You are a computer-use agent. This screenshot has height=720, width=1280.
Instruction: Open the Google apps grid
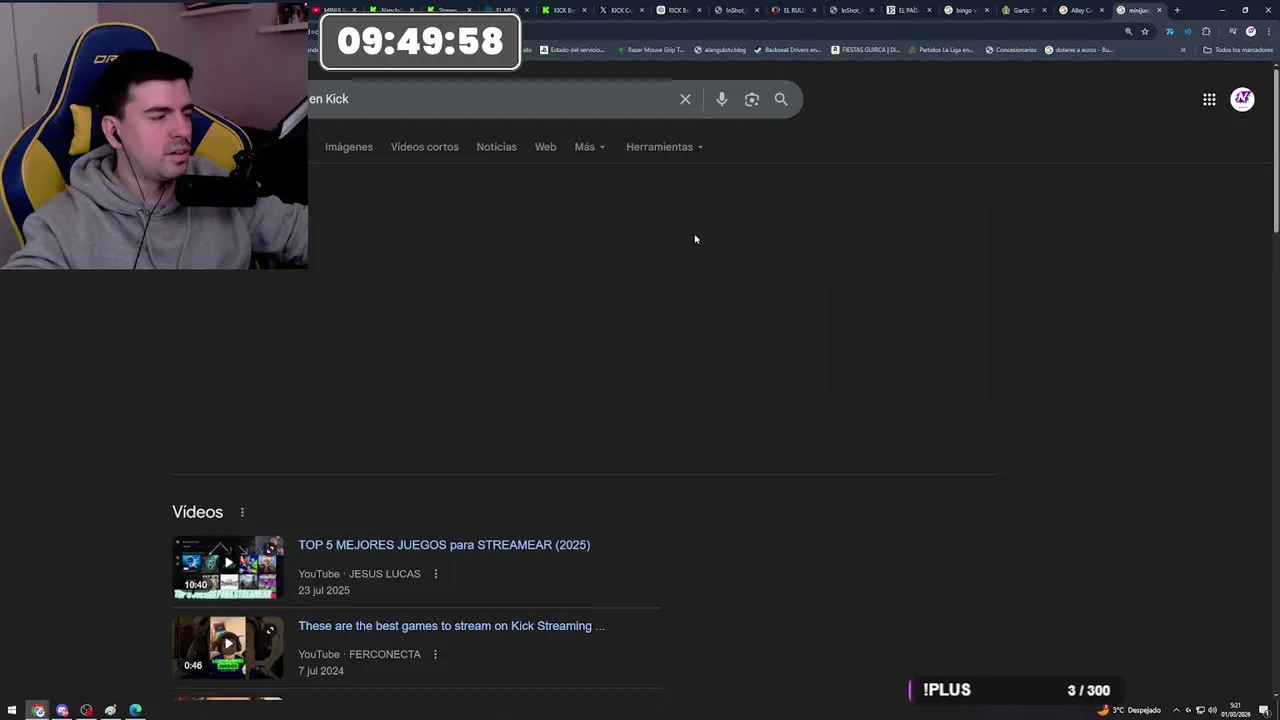coord(1209,99)
